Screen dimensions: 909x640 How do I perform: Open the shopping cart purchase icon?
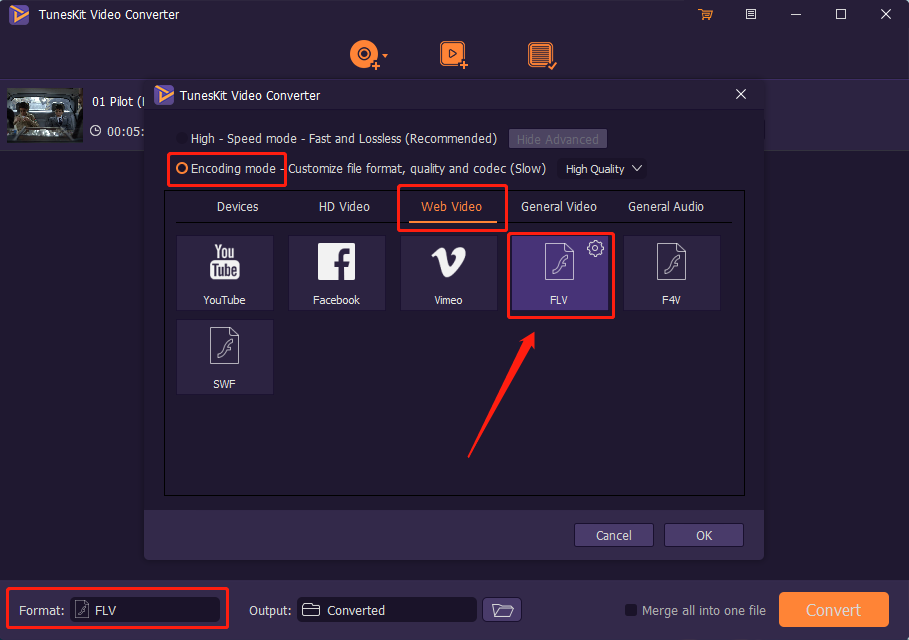coord(706,14)
